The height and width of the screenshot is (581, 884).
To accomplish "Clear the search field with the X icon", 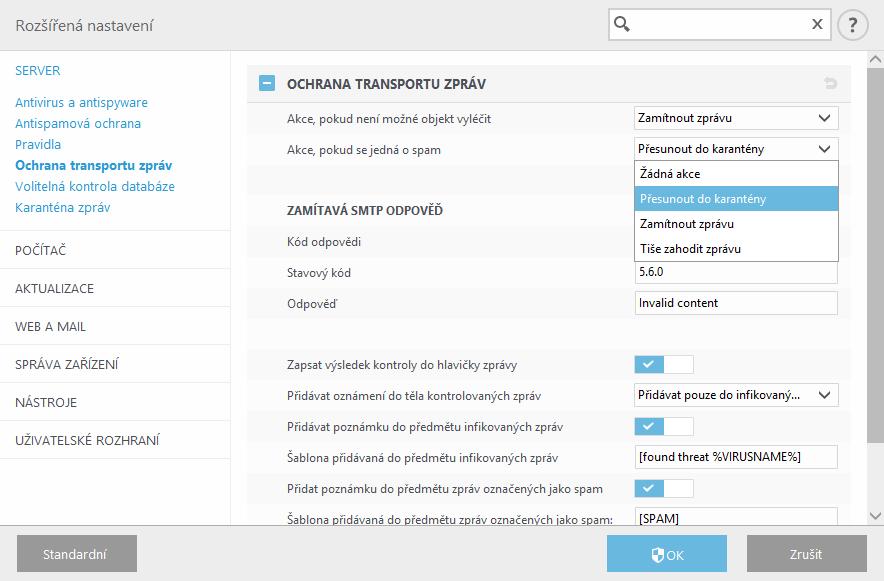I will click(x=817, y=24).
